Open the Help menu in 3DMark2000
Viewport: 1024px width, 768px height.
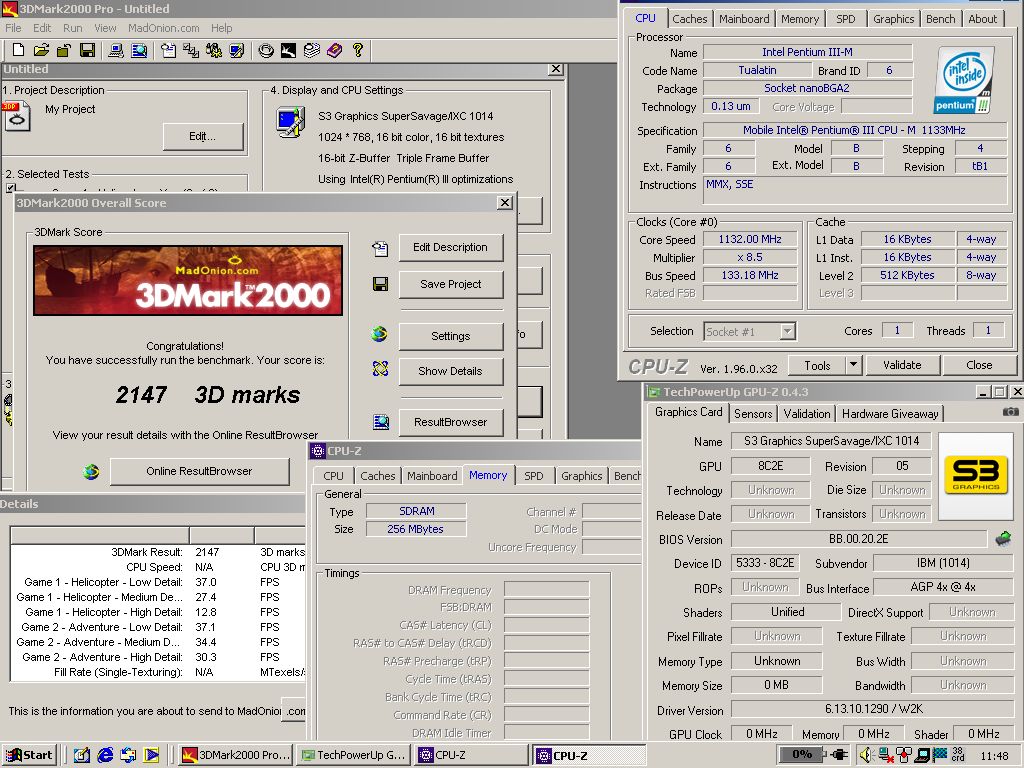coord(221,28)
